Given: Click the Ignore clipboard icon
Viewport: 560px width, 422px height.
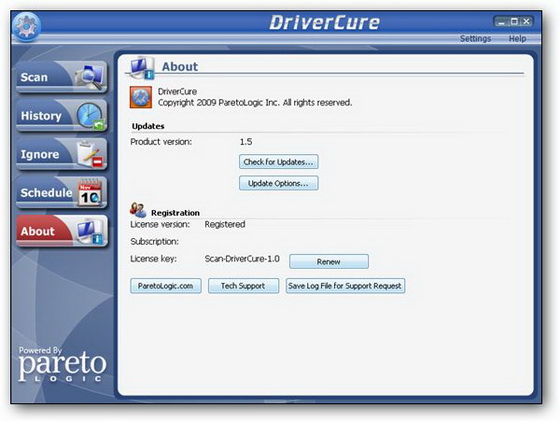Looking at the screenshot, I should 90,154.
